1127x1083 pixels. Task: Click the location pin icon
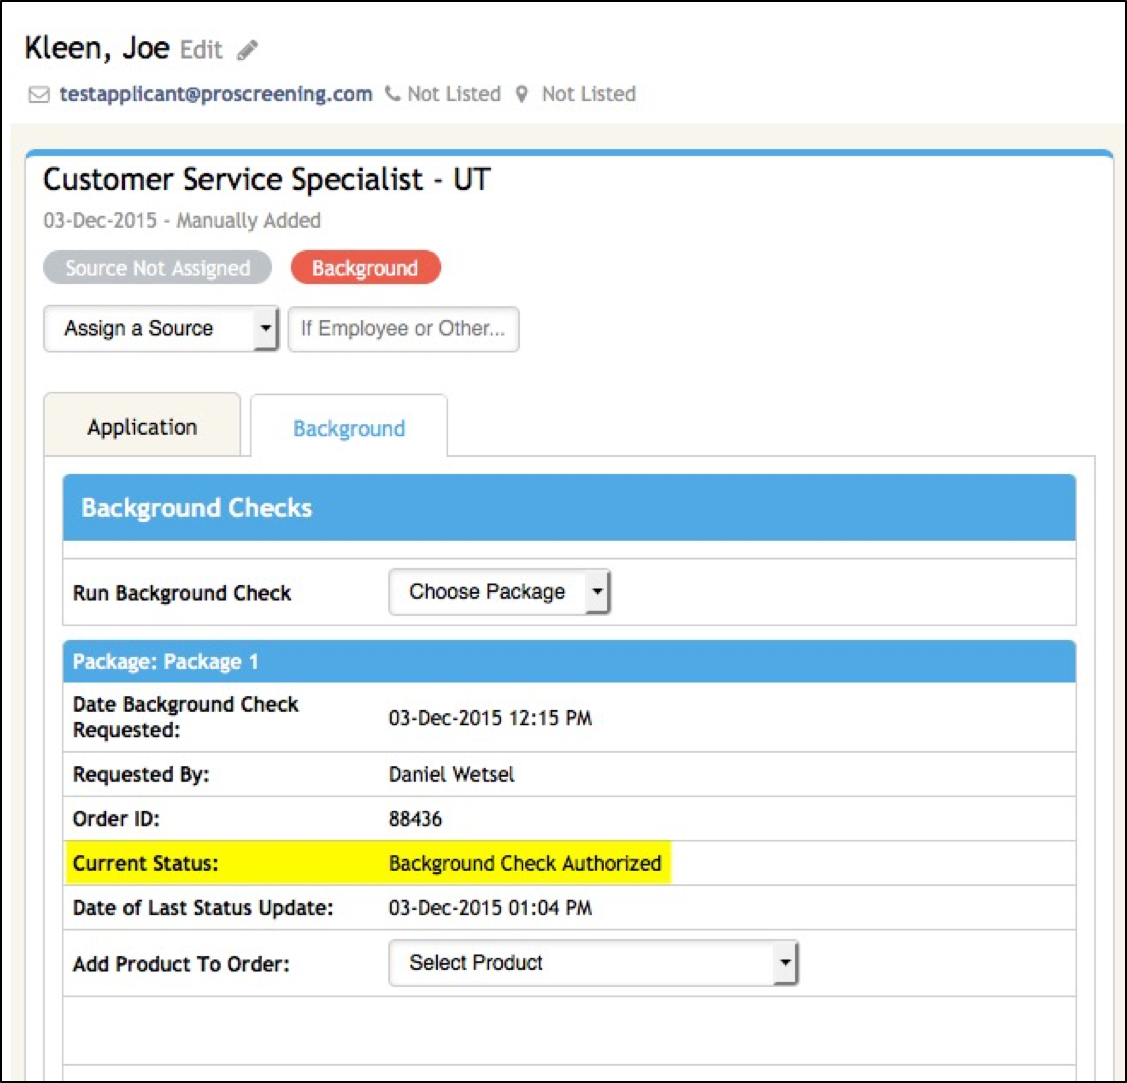click(x=521, y=94)
